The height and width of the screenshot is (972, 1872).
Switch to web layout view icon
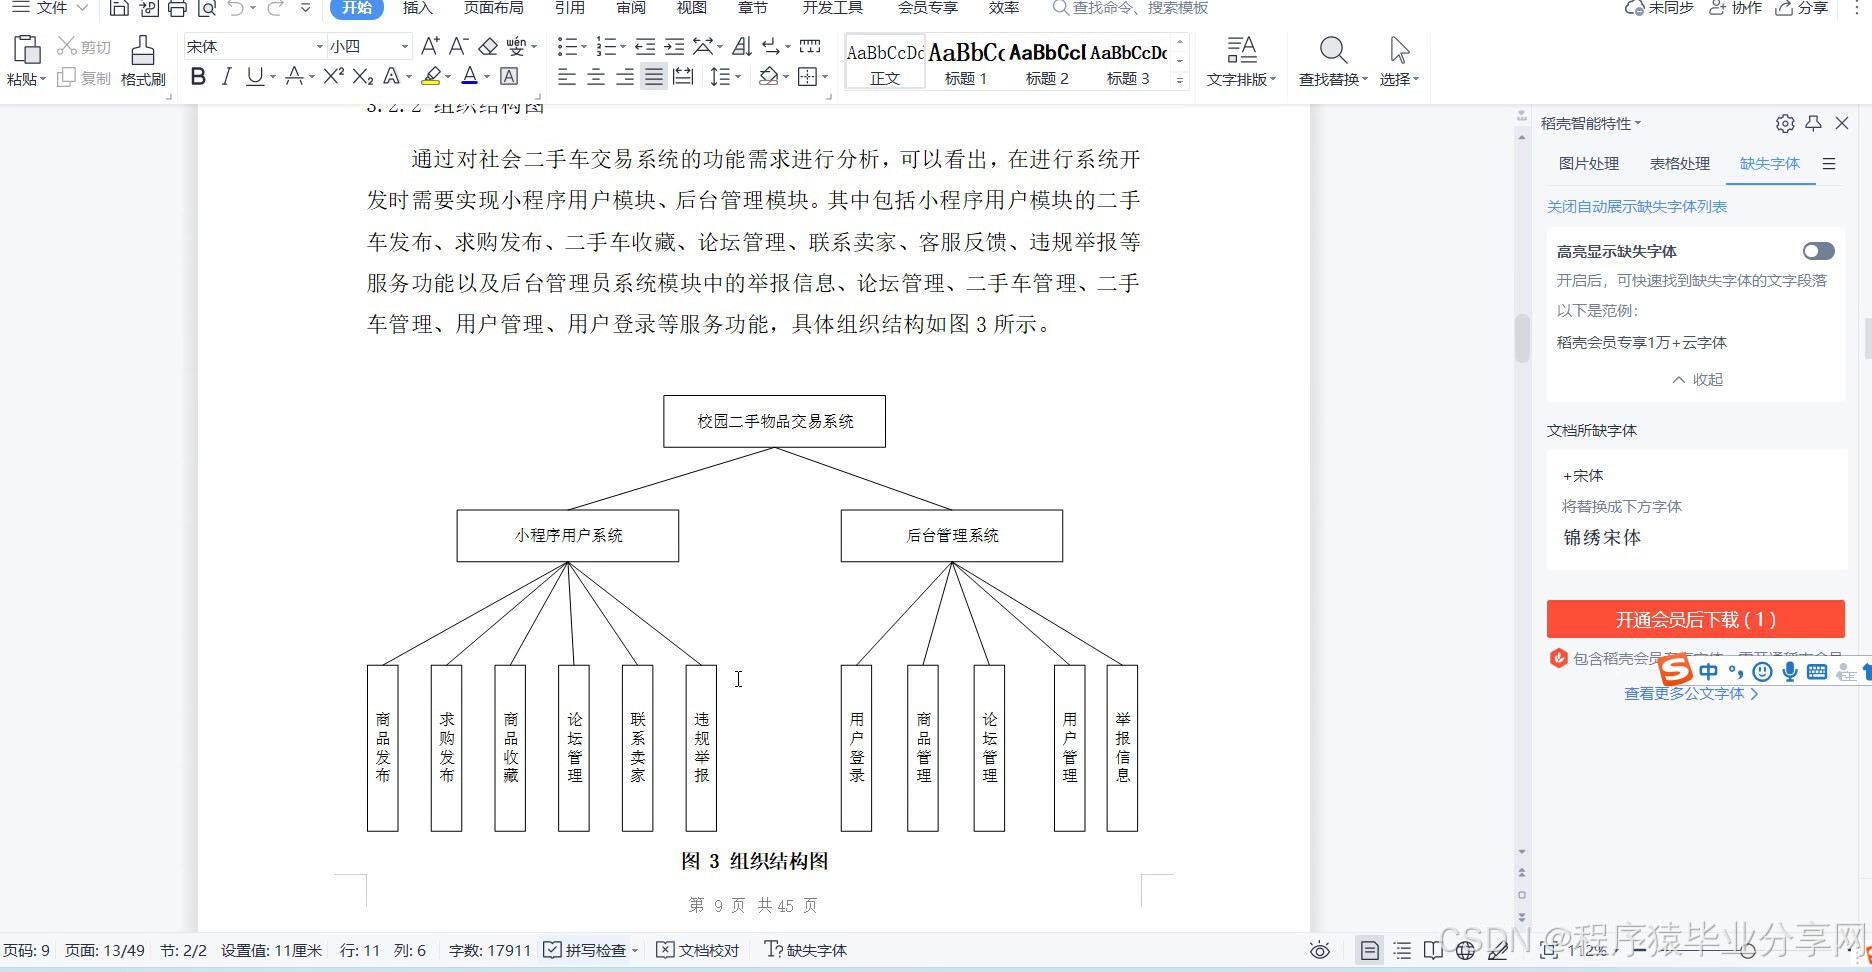pos(1465,951)
